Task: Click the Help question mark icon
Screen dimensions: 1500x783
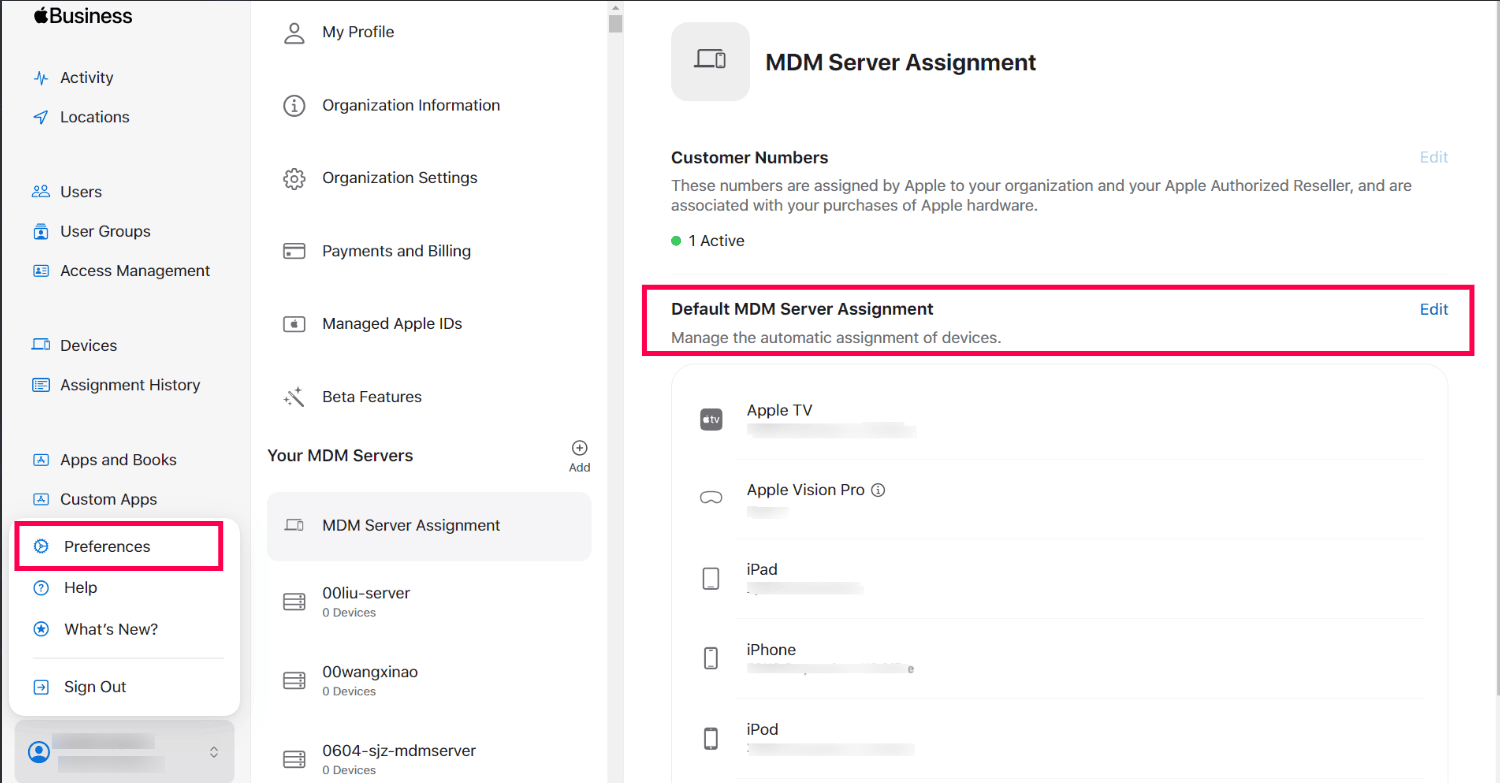Action: [x=41, y=588]
